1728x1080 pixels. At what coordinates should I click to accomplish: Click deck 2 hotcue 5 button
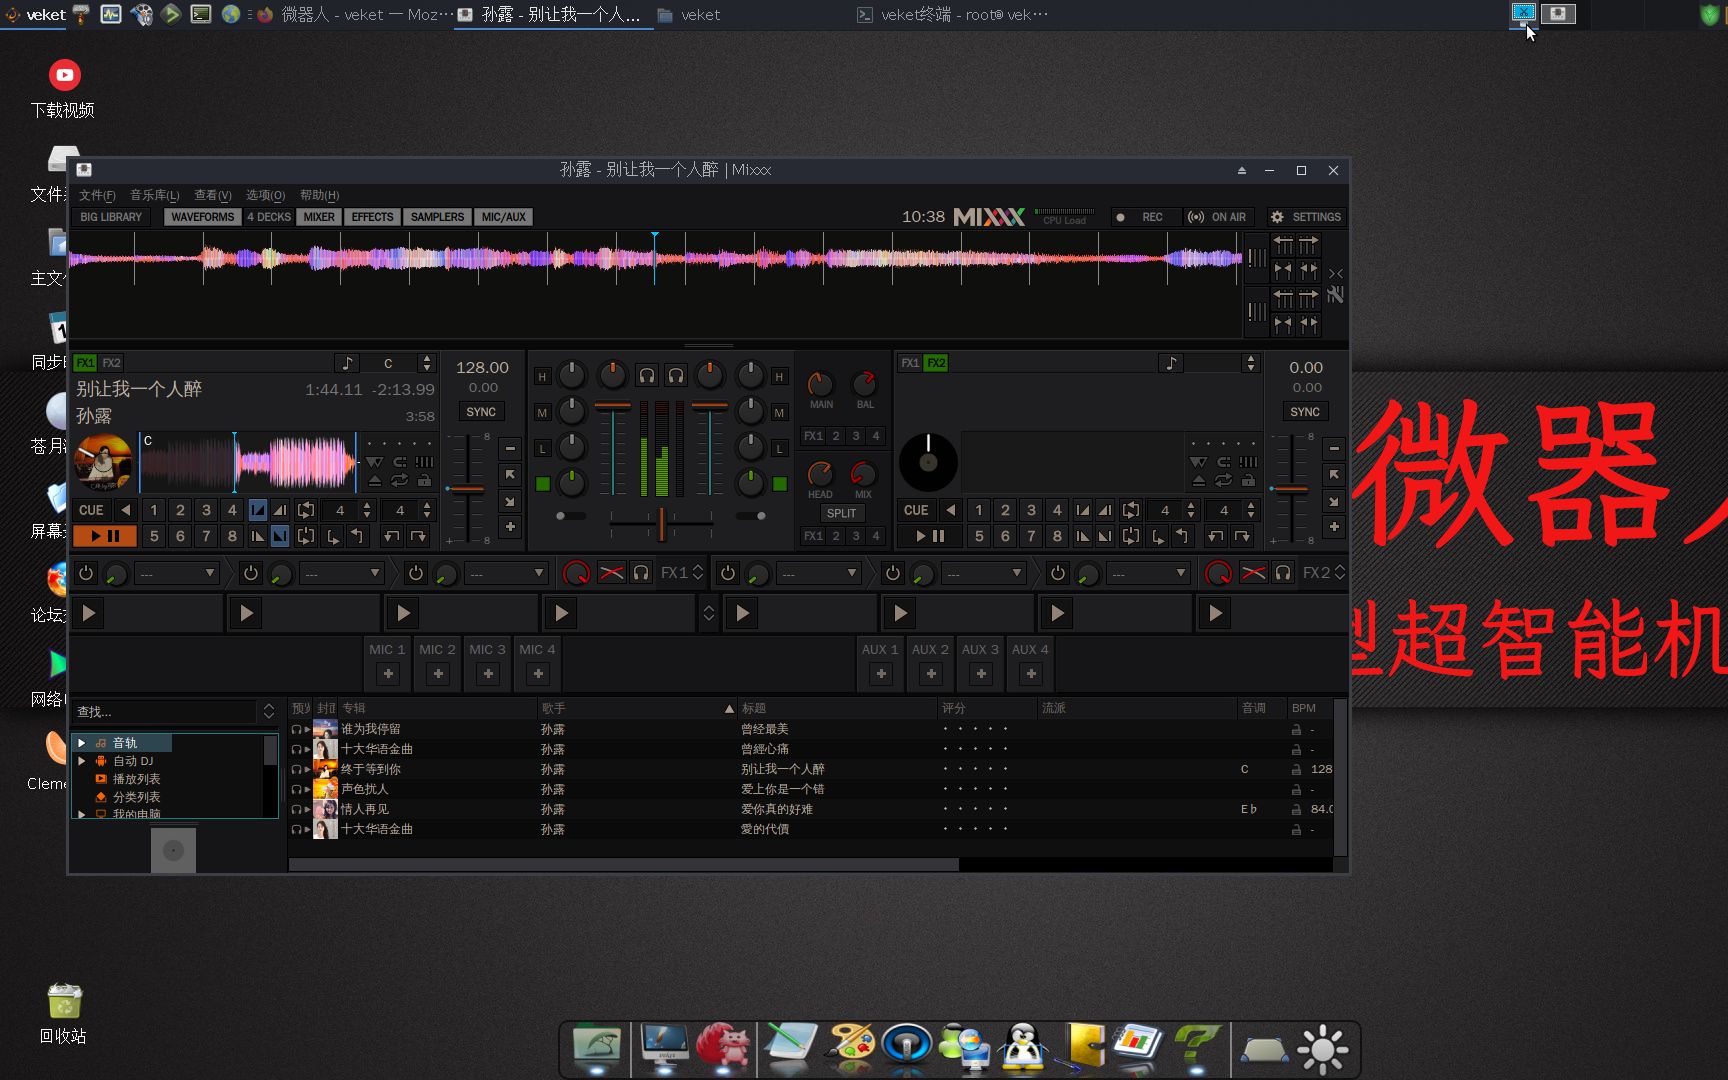pyautogui.click(x=979, y=536)
